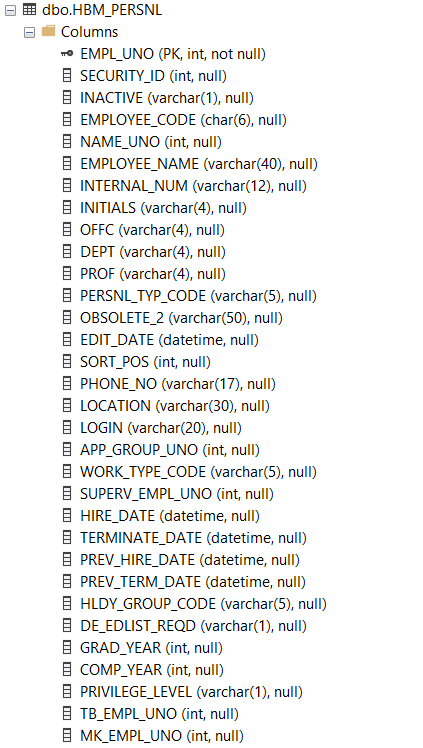Click the column icon beside SECURITY_ID

coord(67,76)
